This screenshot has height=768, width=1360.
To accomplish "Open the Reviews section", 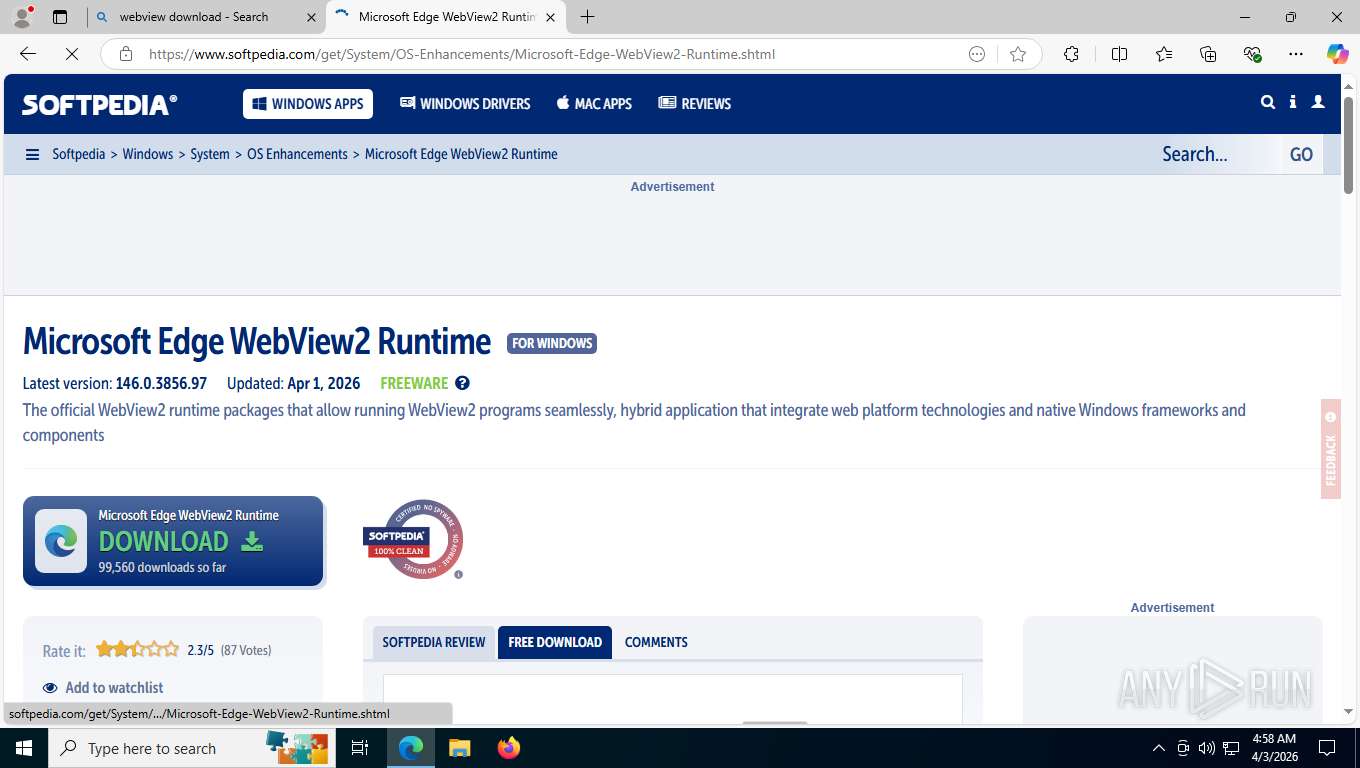I will point(695,104).
